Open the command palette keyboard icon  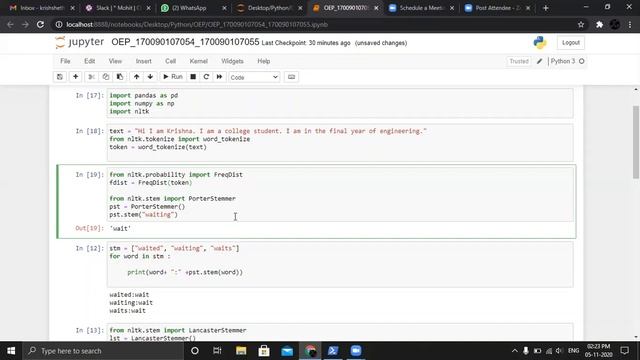[291, 77]
